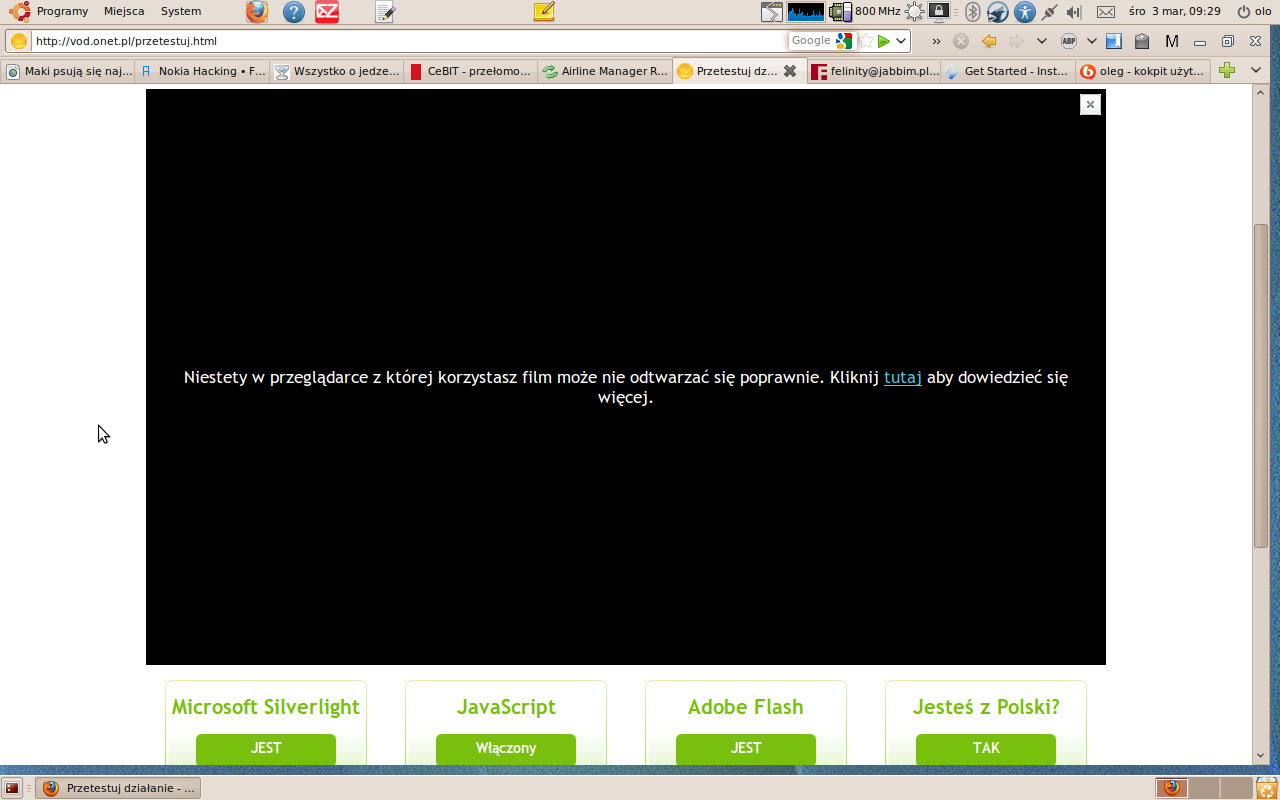Click the Jesteś z Polski TAK button

tap(986, 749)
